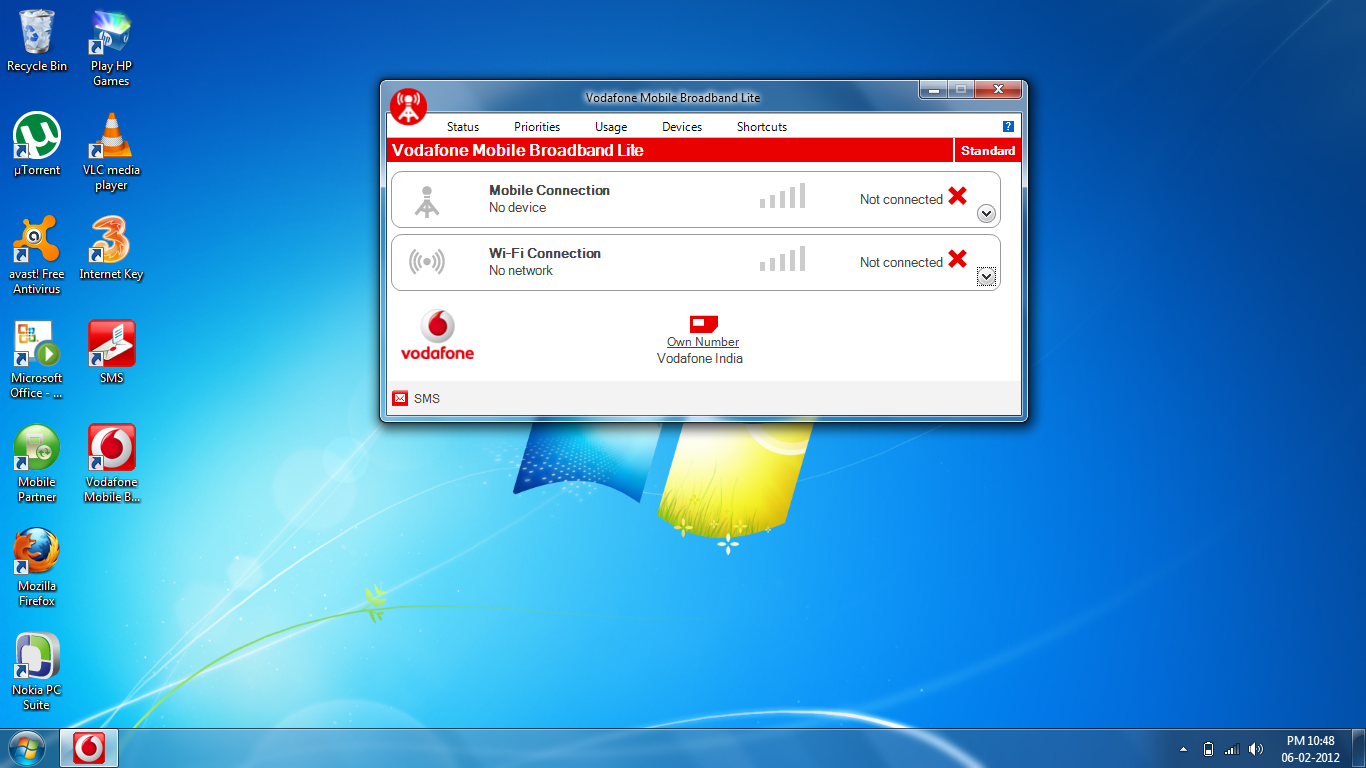Click the 'Vodafone India' operator text

tap(700, 358)
